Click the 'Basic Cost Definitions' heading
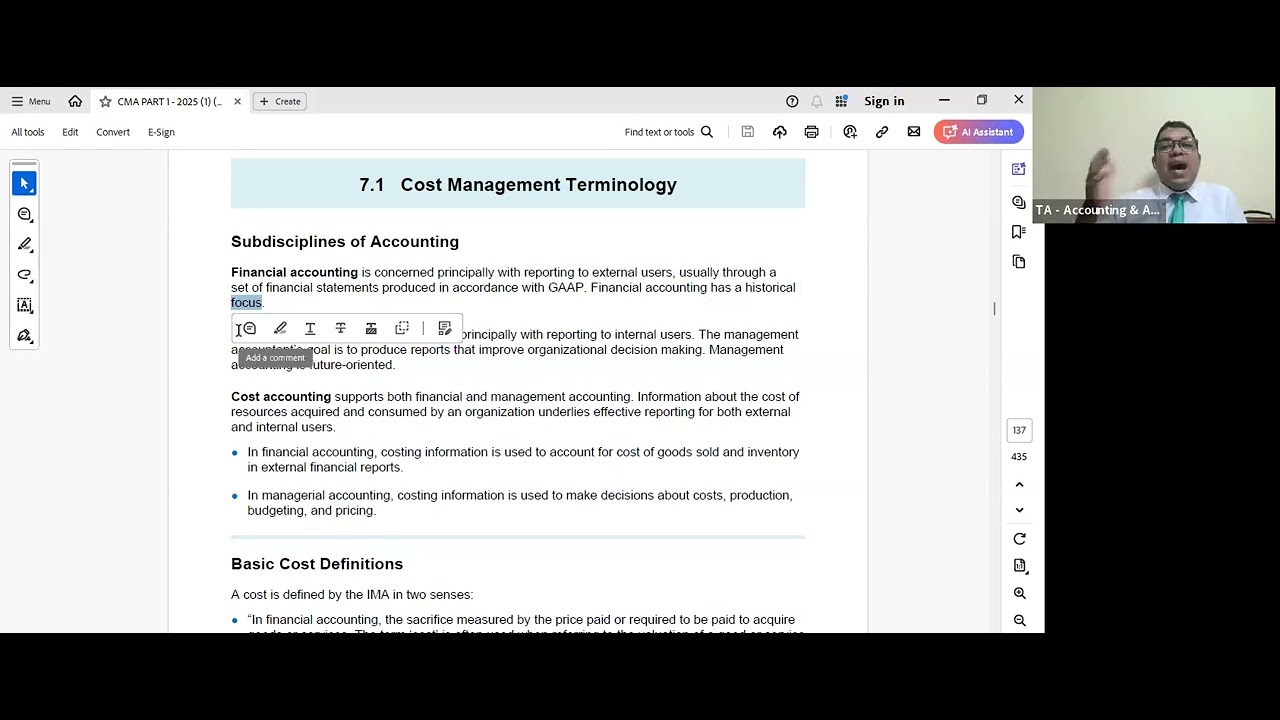Viewport: 1280px width, 720px height. click(317, 564)
